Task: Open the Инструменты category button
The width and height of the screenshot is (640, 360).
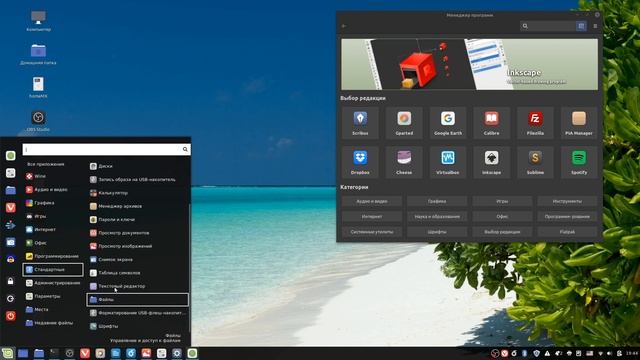Action: point(567,201)
